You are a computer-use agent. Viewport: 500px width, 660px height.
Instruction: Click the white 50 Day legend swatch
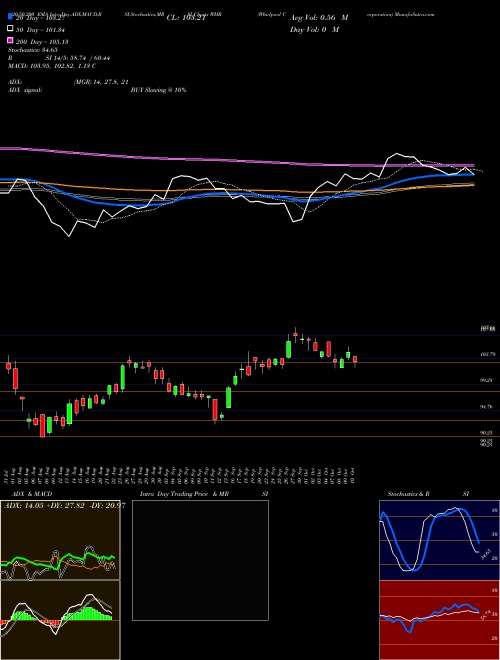click(x=10, y=29)
